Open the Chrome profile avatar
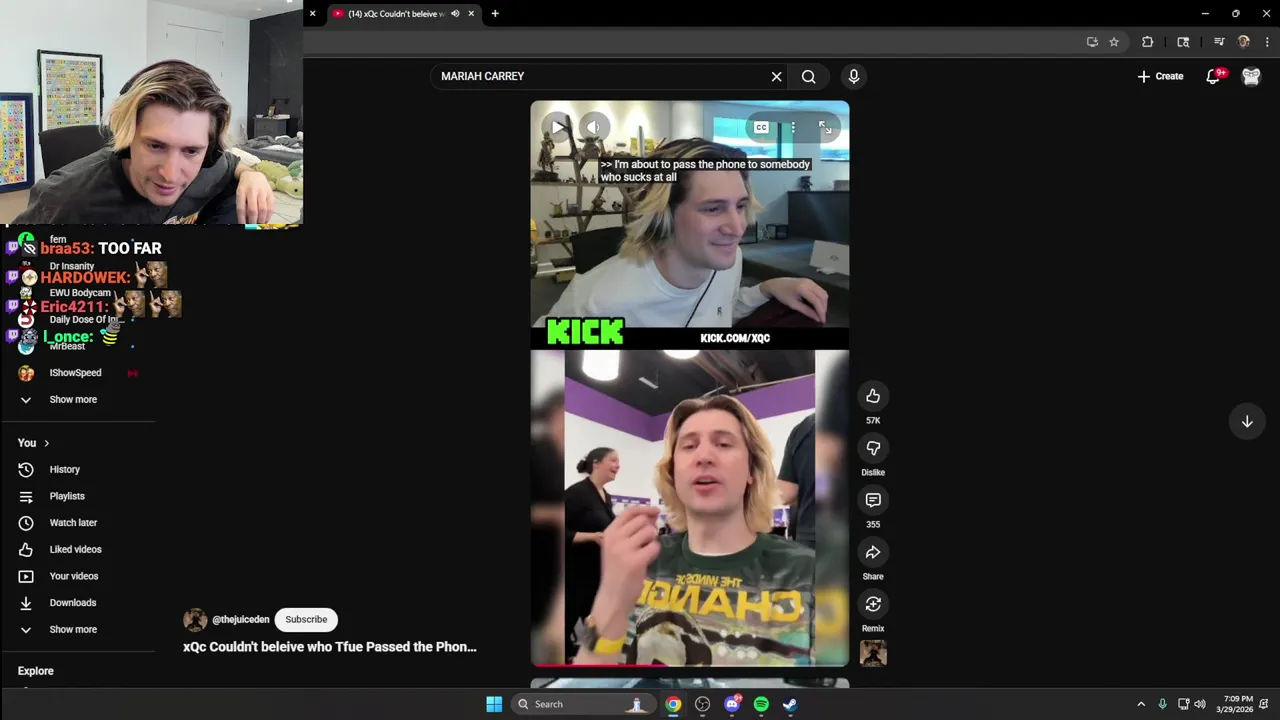 [x=1244, y=42]
